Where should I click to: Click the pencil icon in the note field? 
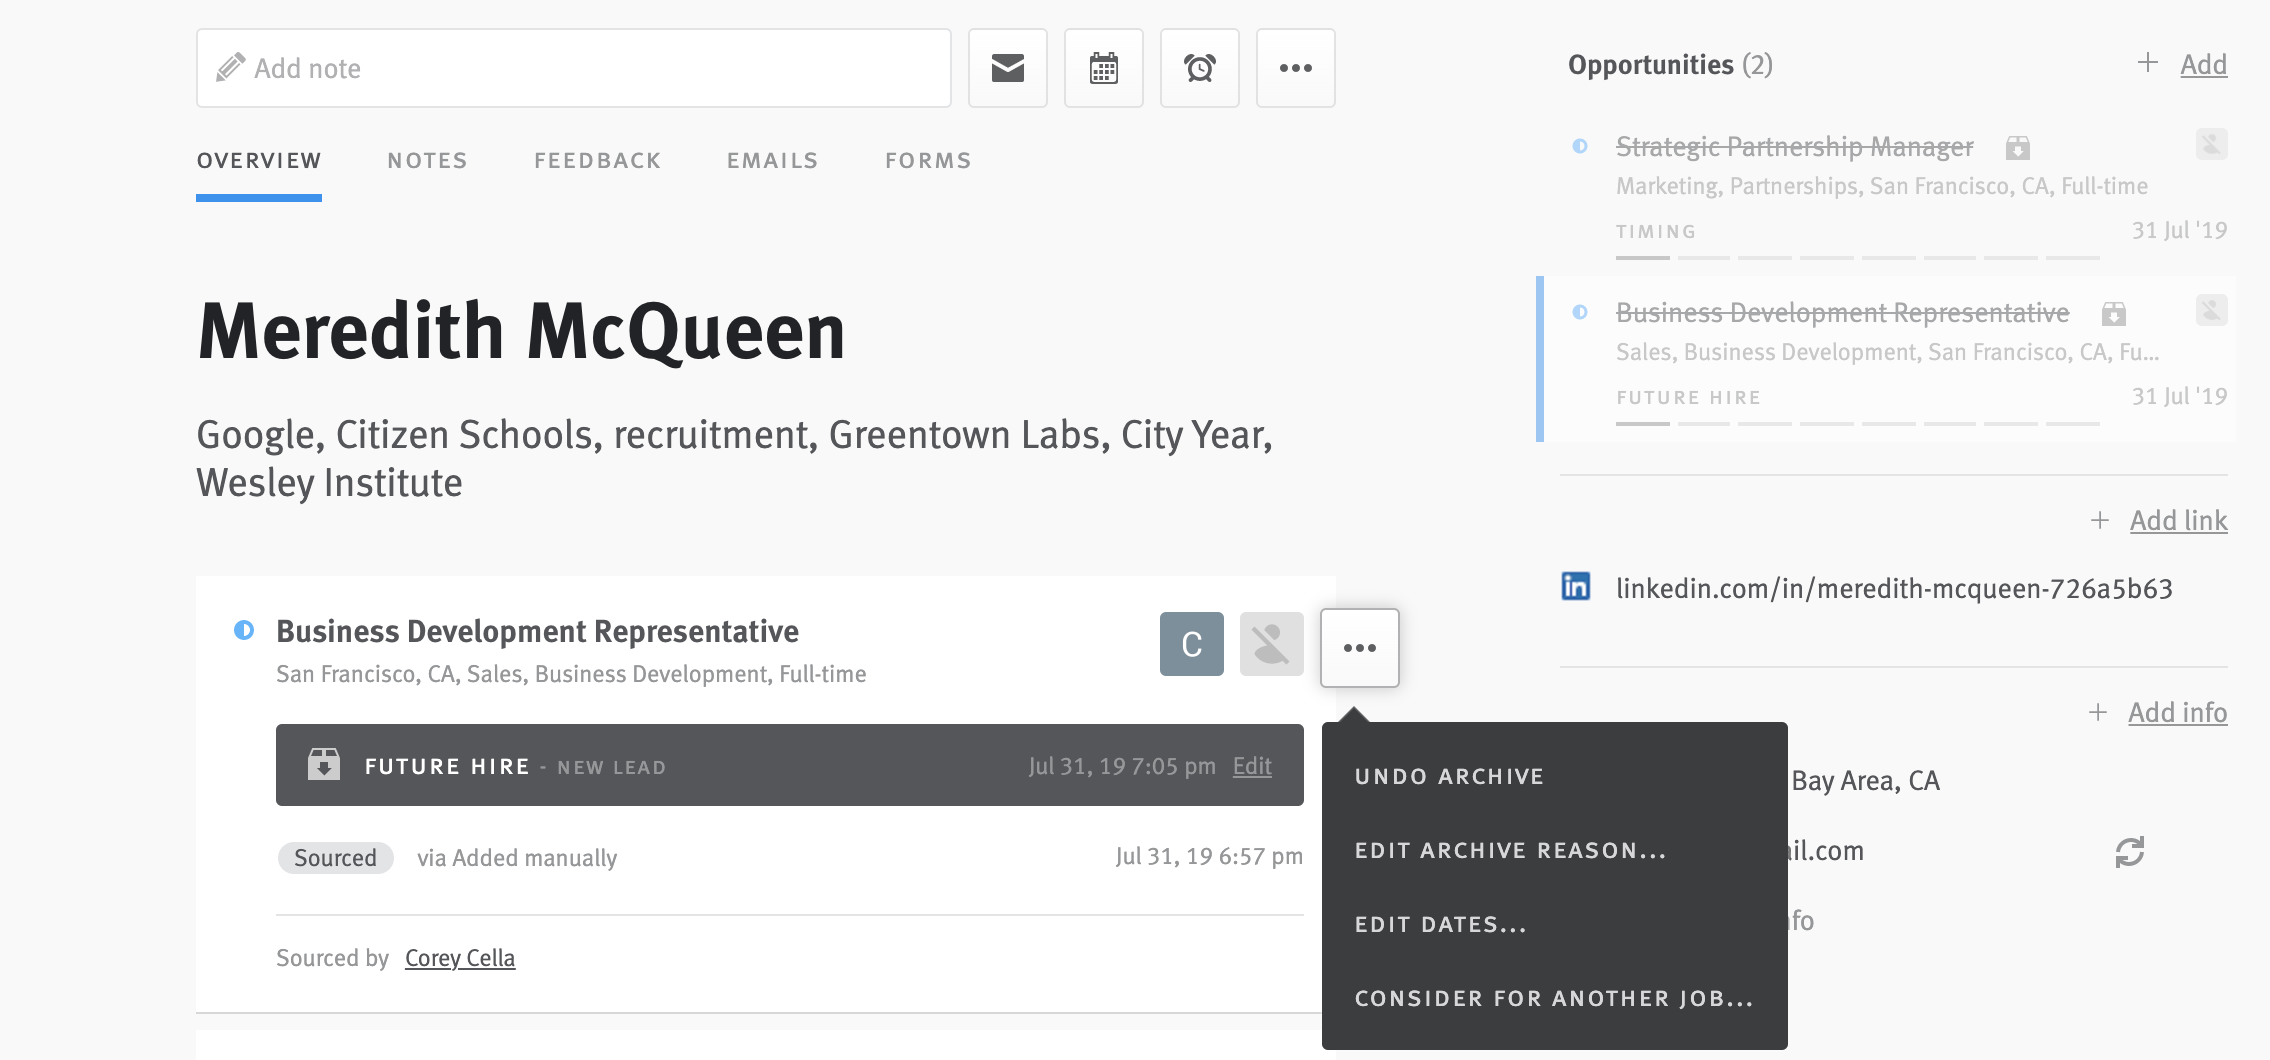(230, 66)
